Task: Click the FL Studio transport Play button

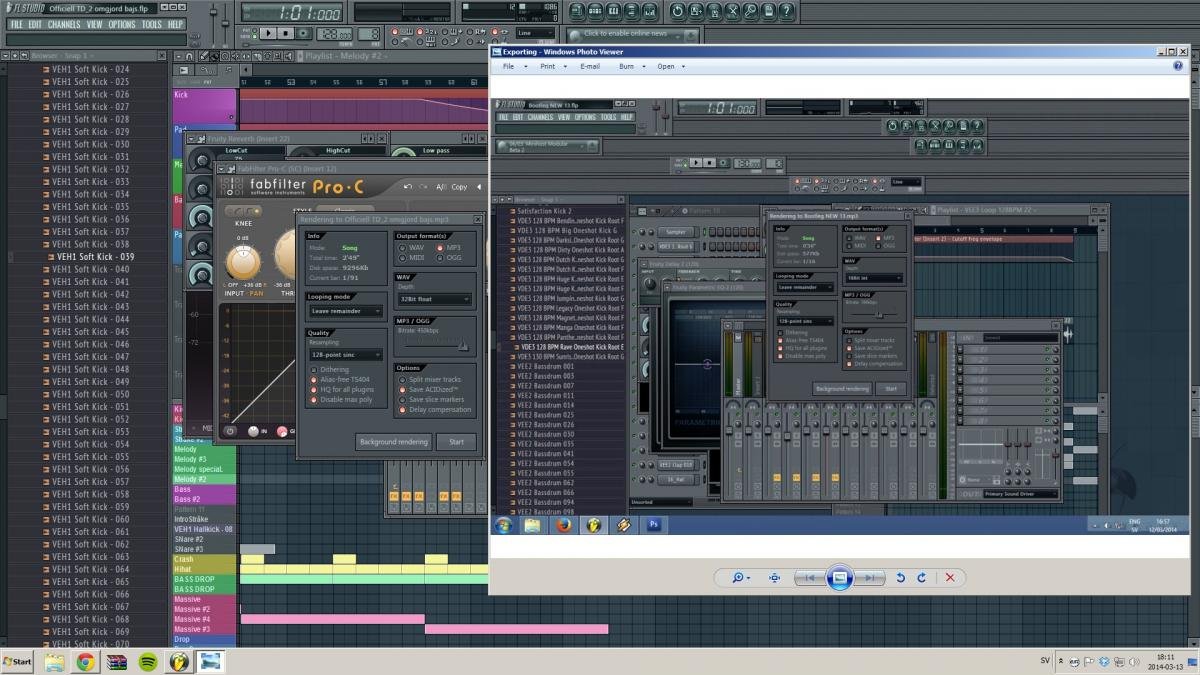Action: (268, 33)
